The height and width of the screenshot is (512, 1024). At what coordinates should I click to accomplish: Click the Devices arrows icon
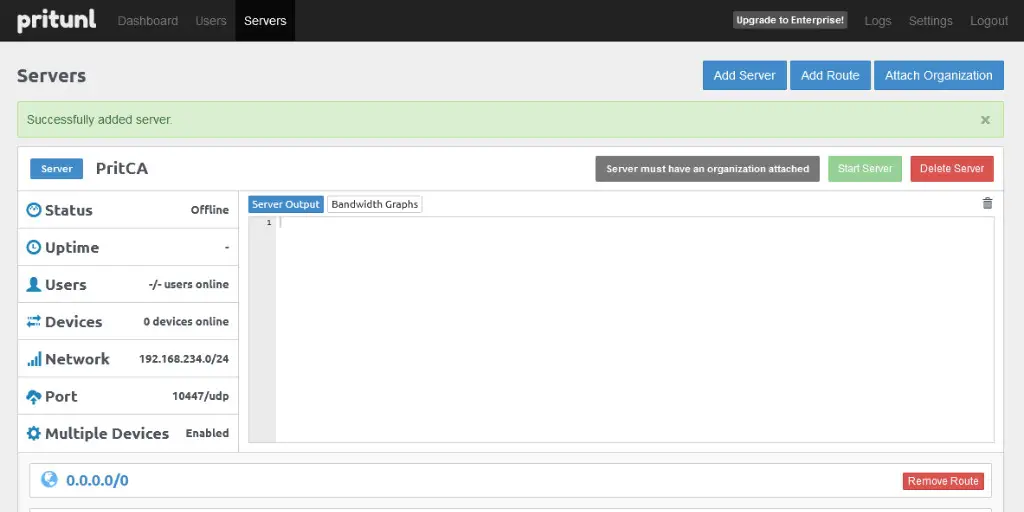(34, 321)
